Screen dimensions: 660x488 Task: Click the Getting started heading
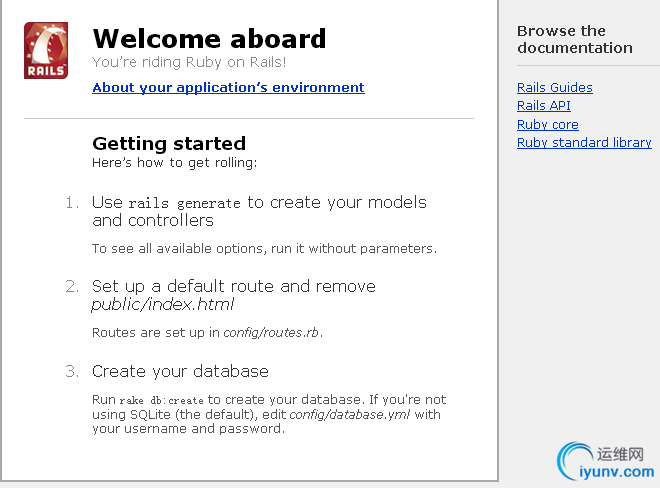169,144
